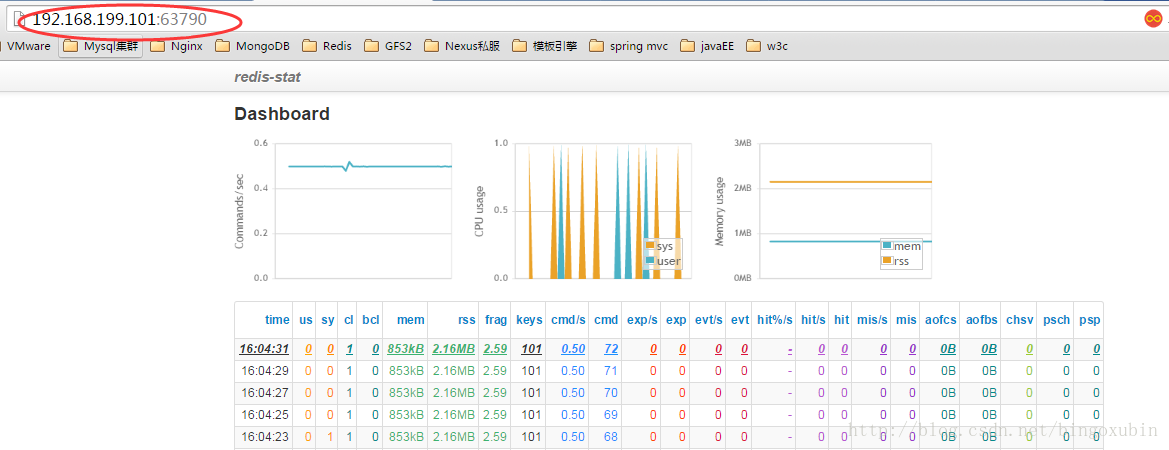This screenshot has height=450, width=1169.
Task: Click the us column header
Action: point(306,320)
